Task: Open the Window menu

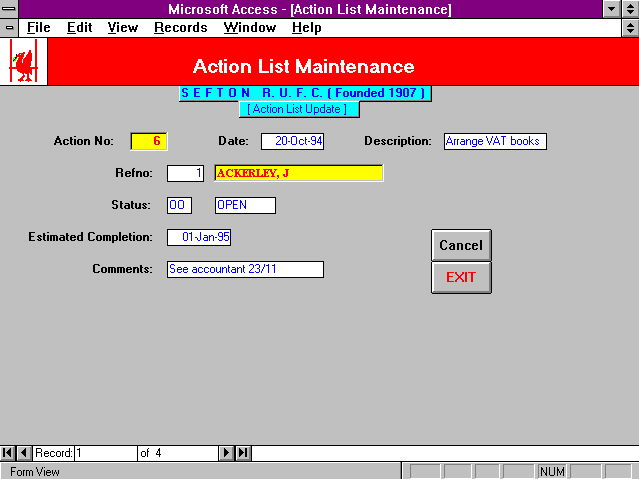Action: click(250, 28)
